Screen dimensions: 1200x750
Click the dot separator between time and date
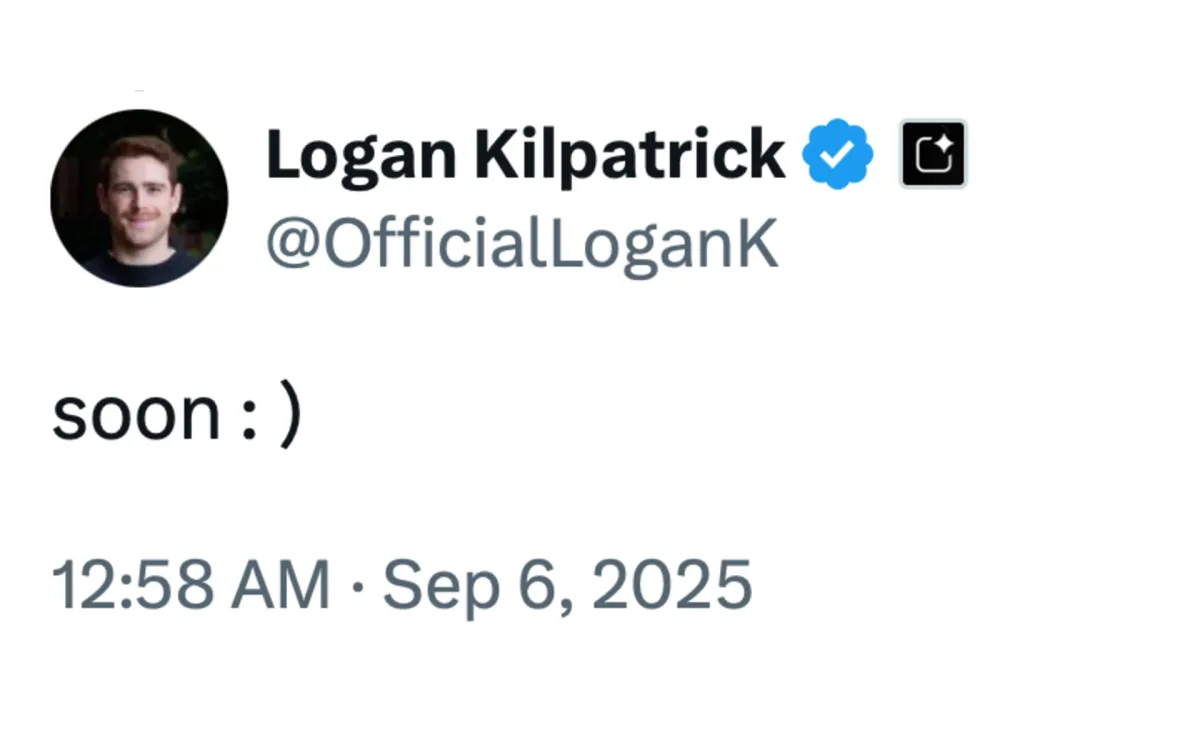pos(356,585)
